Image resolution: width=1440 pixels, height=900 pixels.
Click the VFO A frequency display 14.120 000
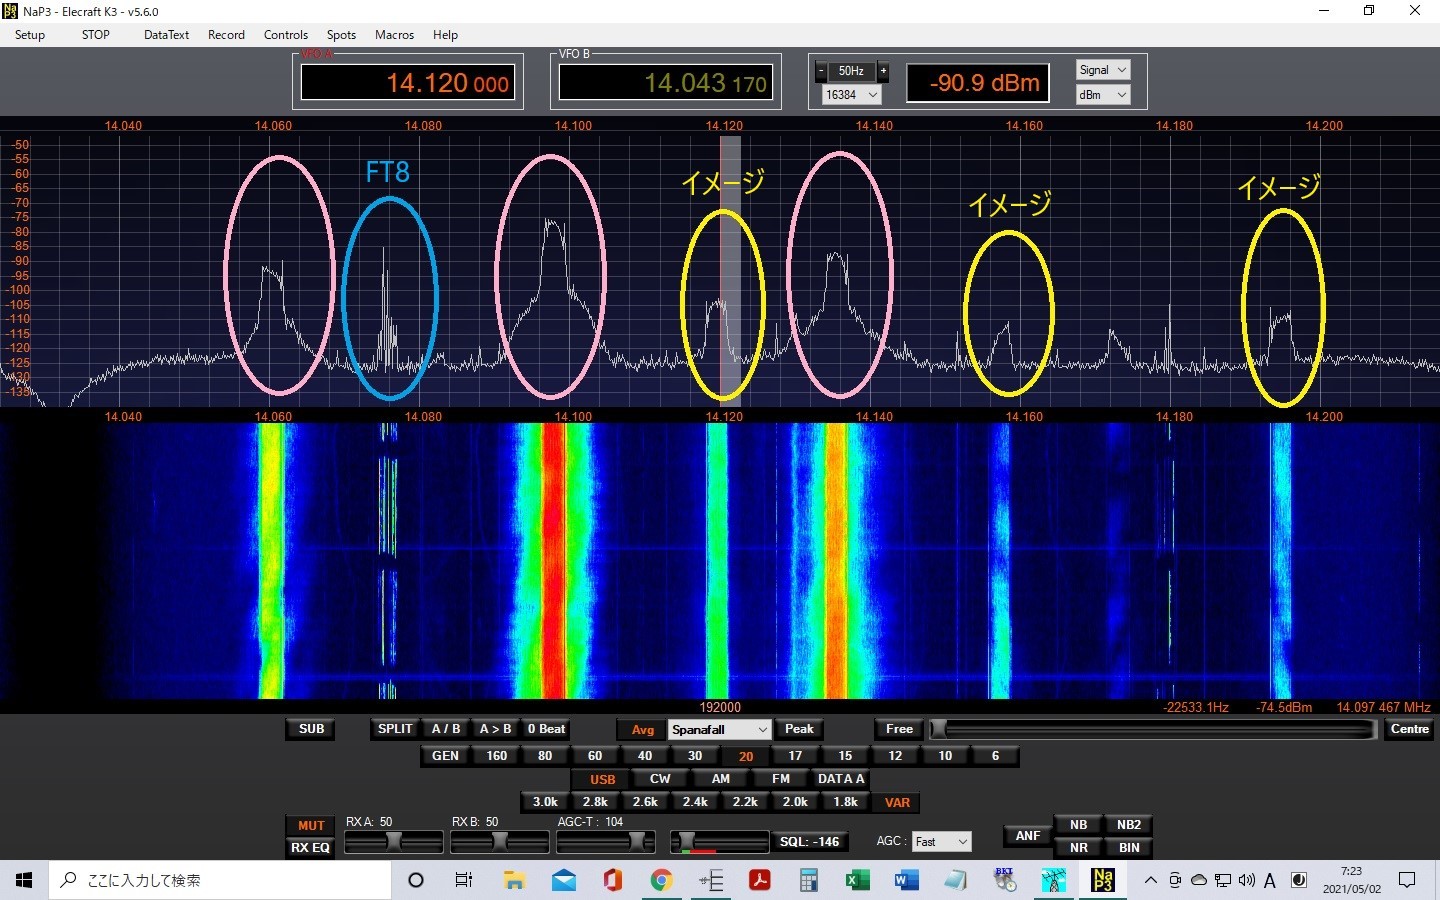click(408, 83)
